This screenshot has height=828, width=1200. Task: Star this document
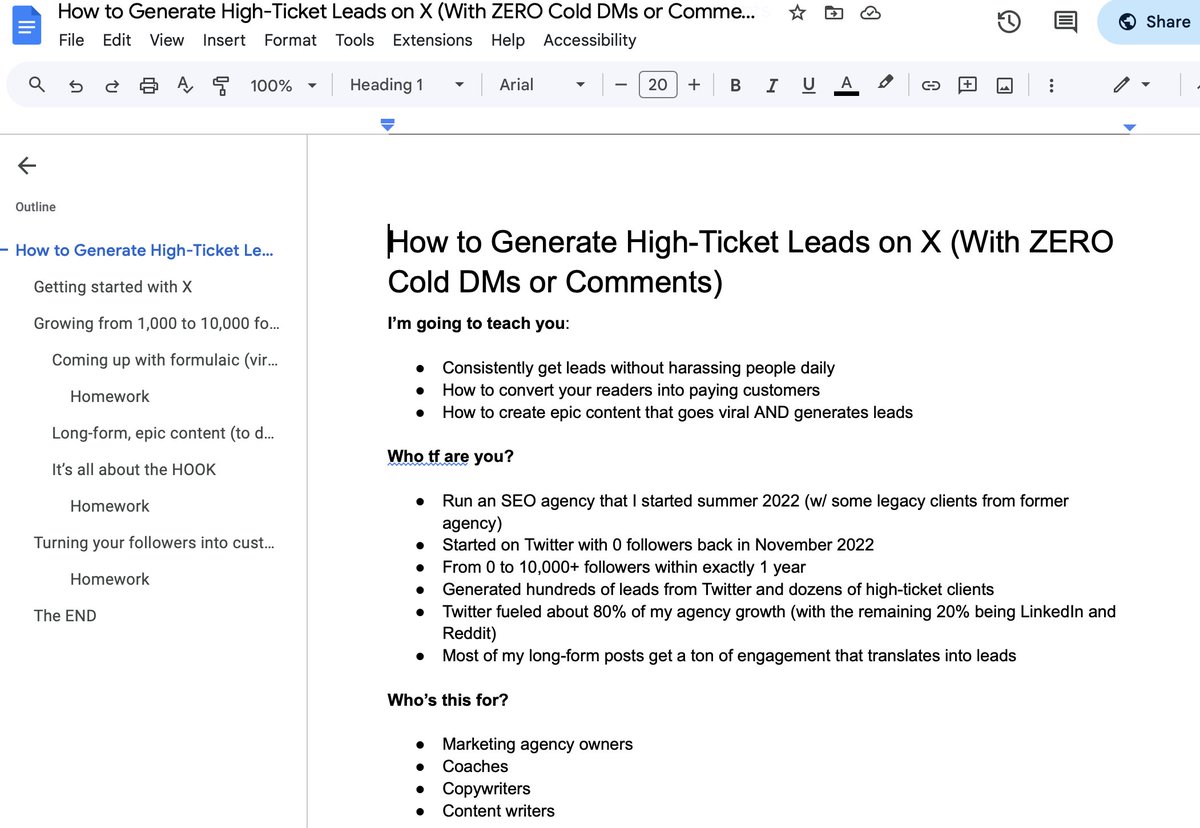pyautogui.click(x=797, y=13)
